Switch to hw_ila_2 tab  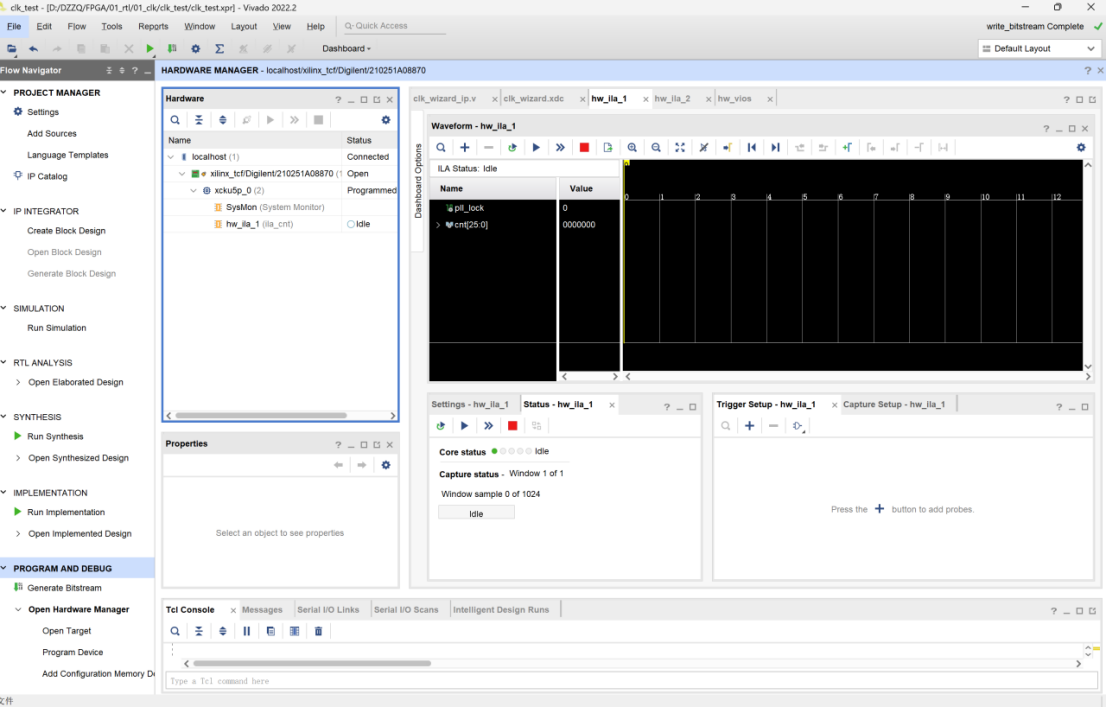tap(672, 99)
